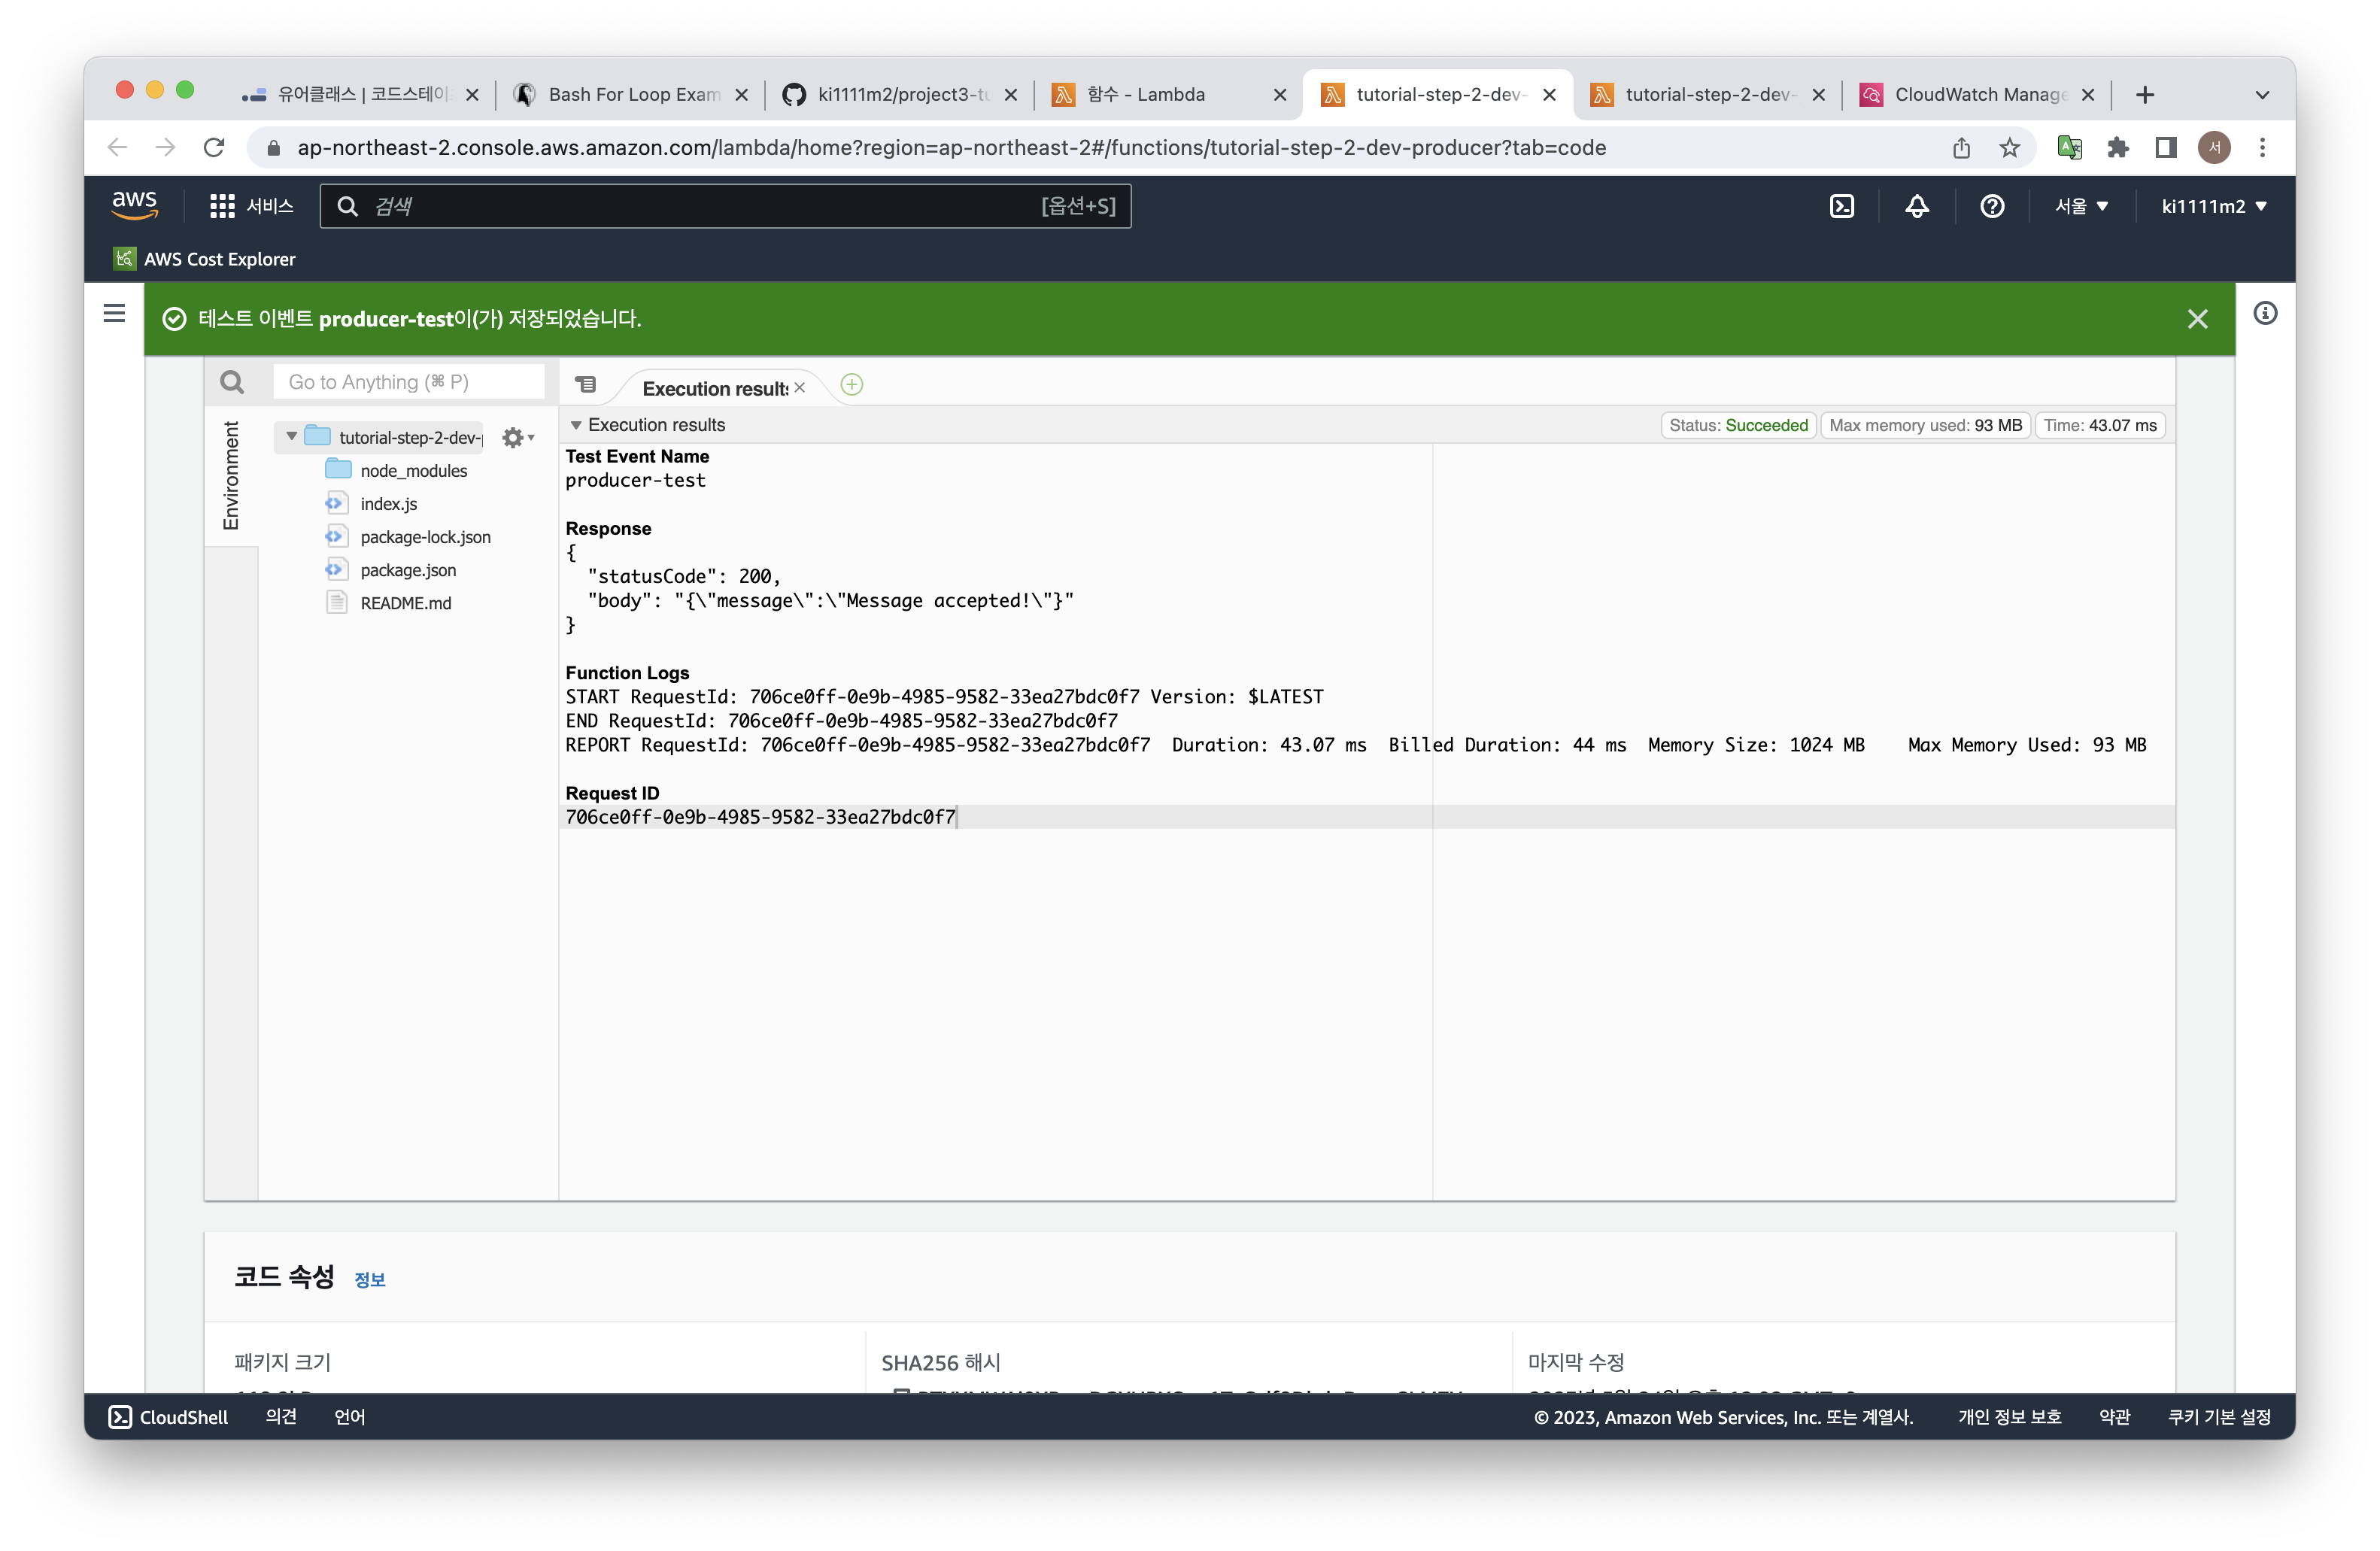This screenshot has width=2380, height=1551.
Task: Open the environment settings gear icon
Action: pos(514,438)
